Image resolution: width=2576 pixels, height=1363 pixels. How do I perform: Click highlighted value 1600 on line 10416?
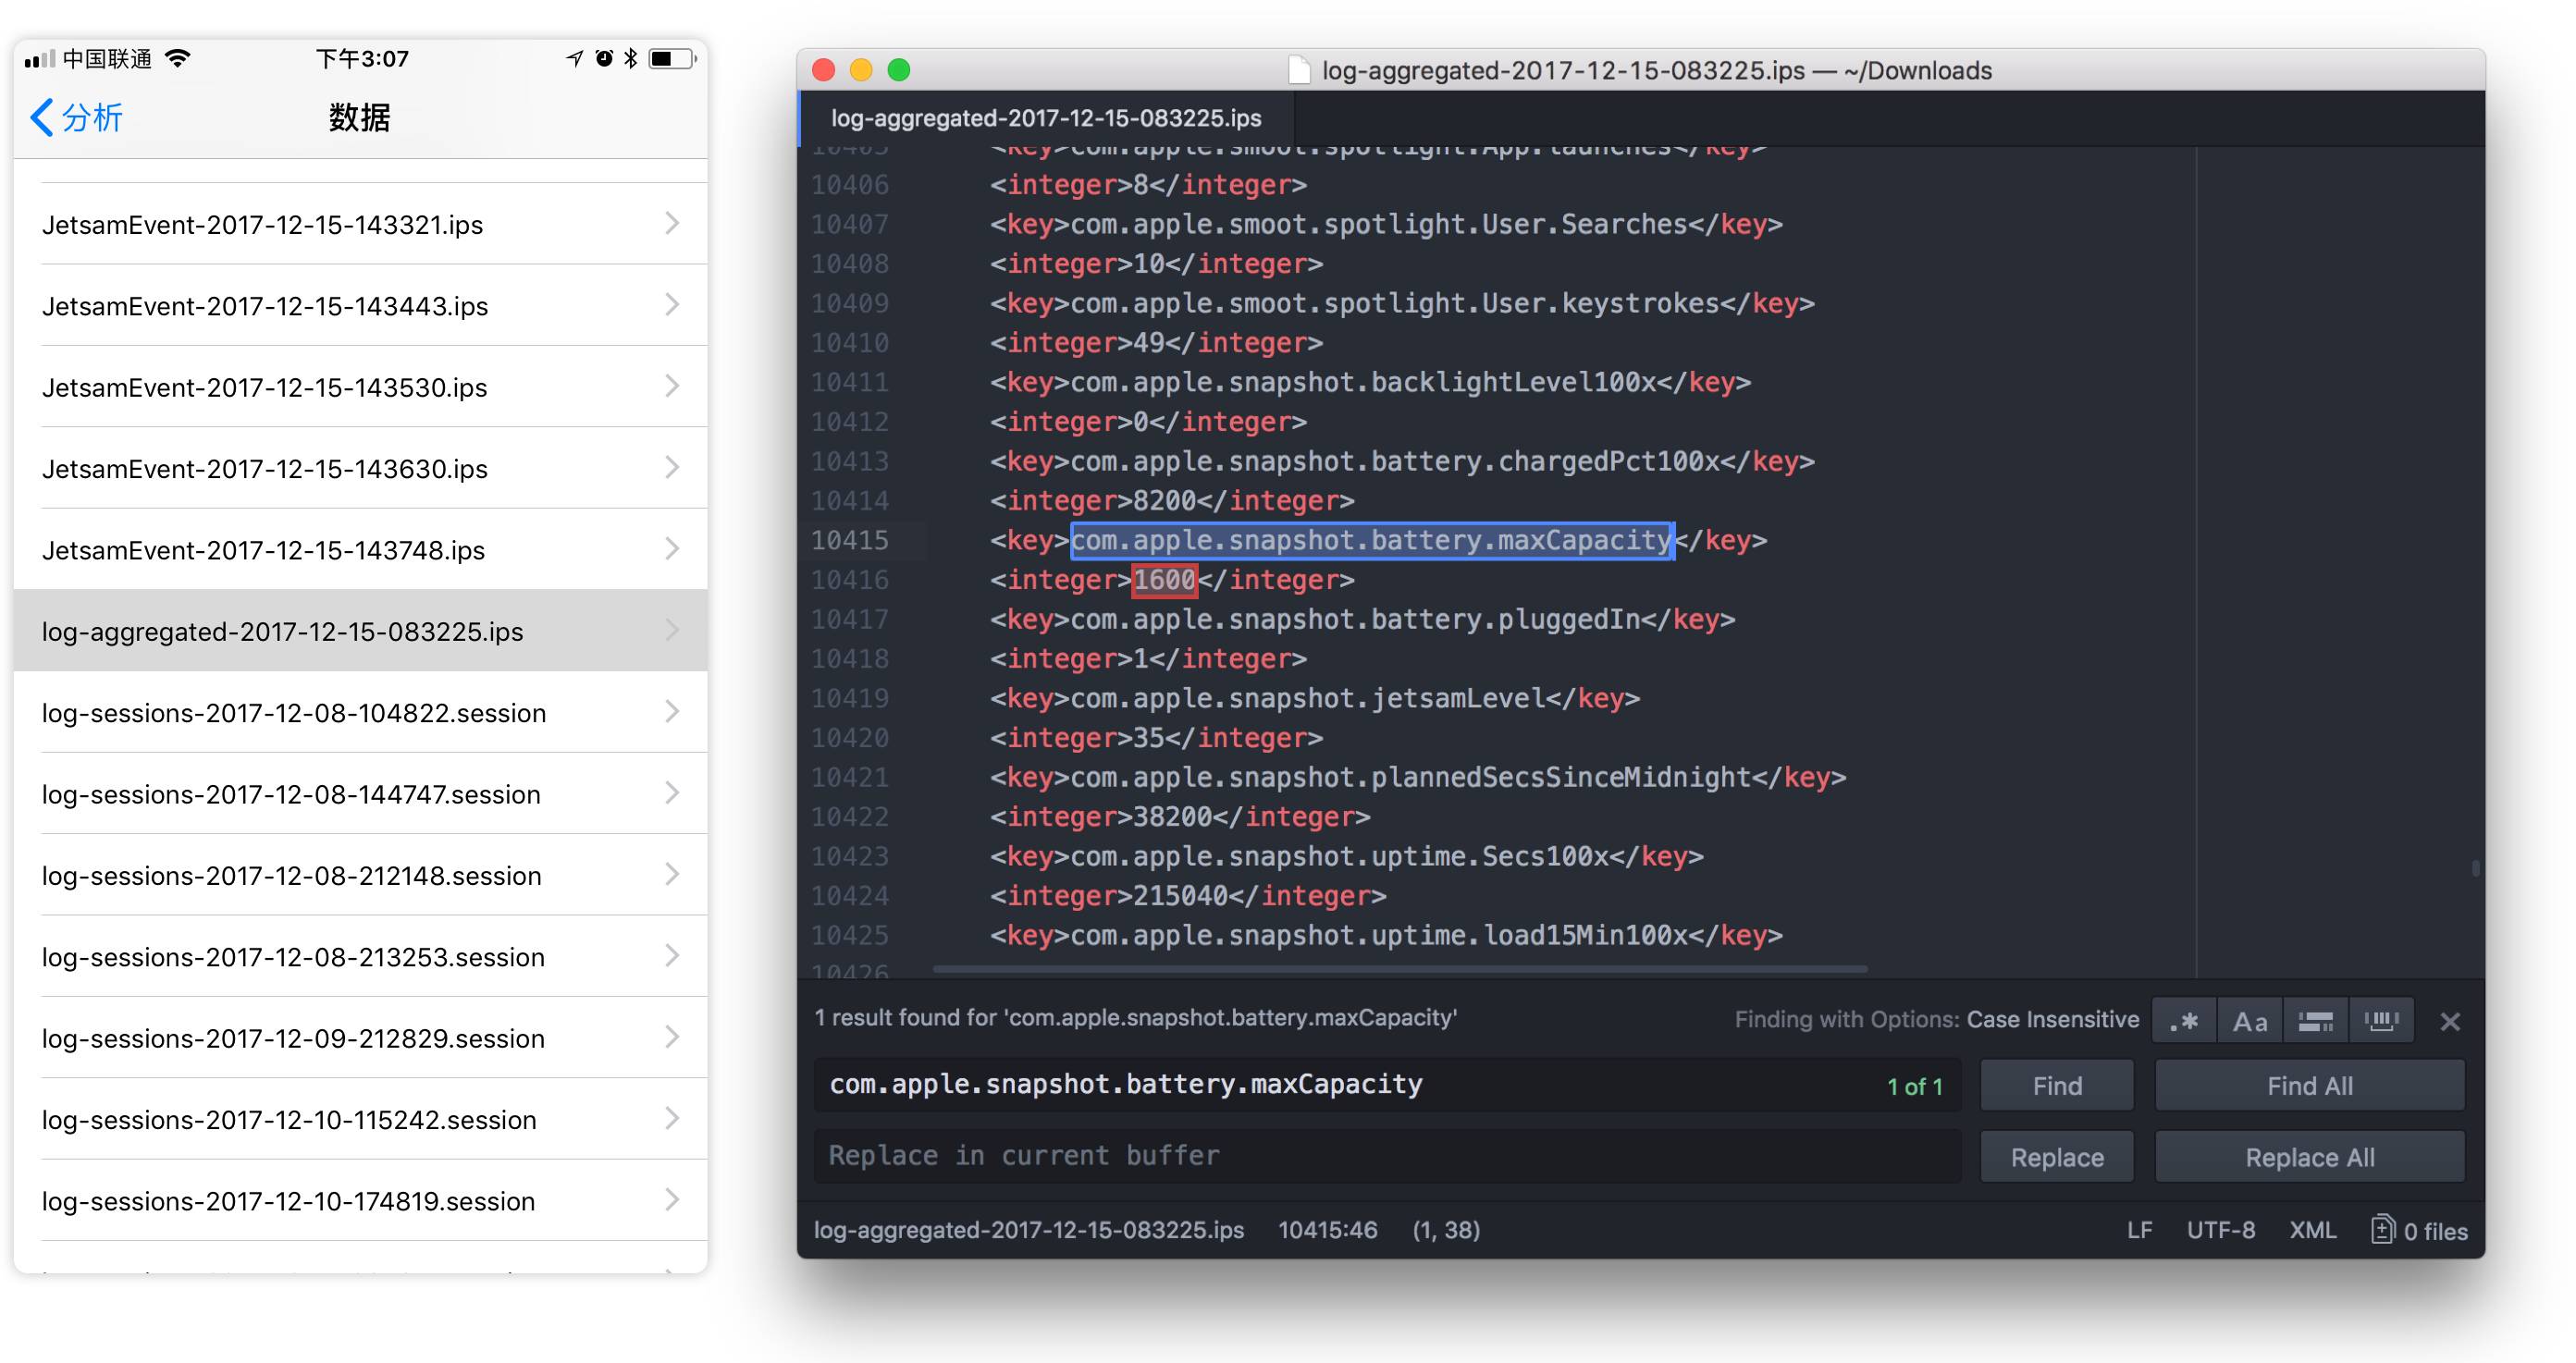(x=1164, y=580)
